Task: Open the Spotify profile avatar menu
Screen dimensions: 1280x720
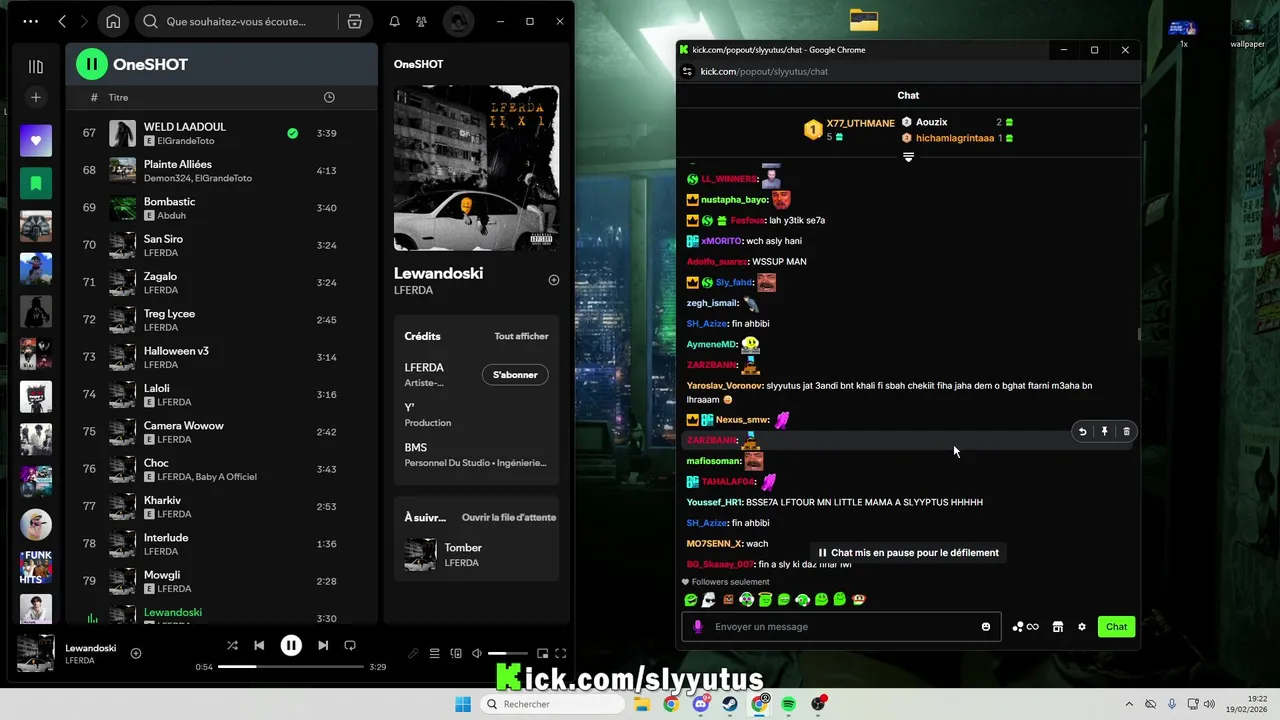Action: tap(458, 21)
